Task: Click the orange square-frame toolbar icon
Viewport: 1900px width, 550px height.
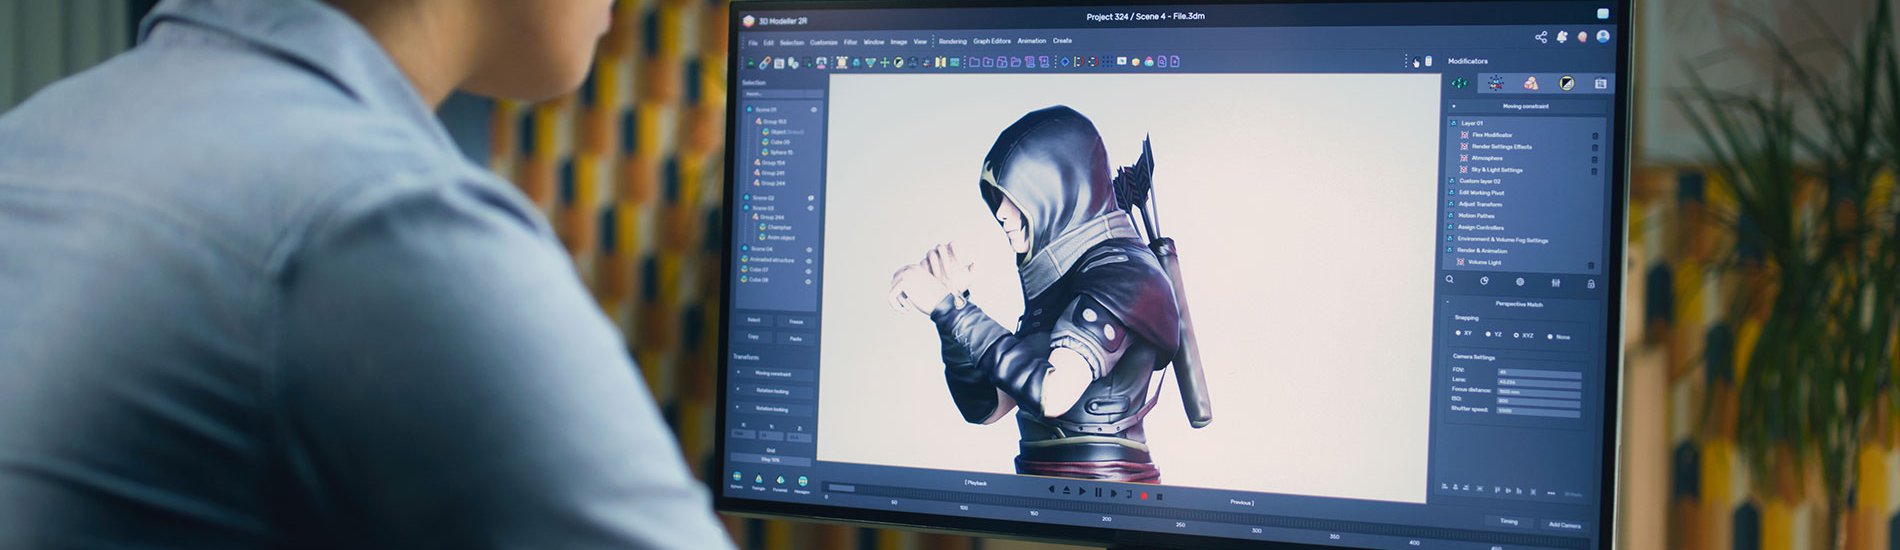Action: pos(842,62)
